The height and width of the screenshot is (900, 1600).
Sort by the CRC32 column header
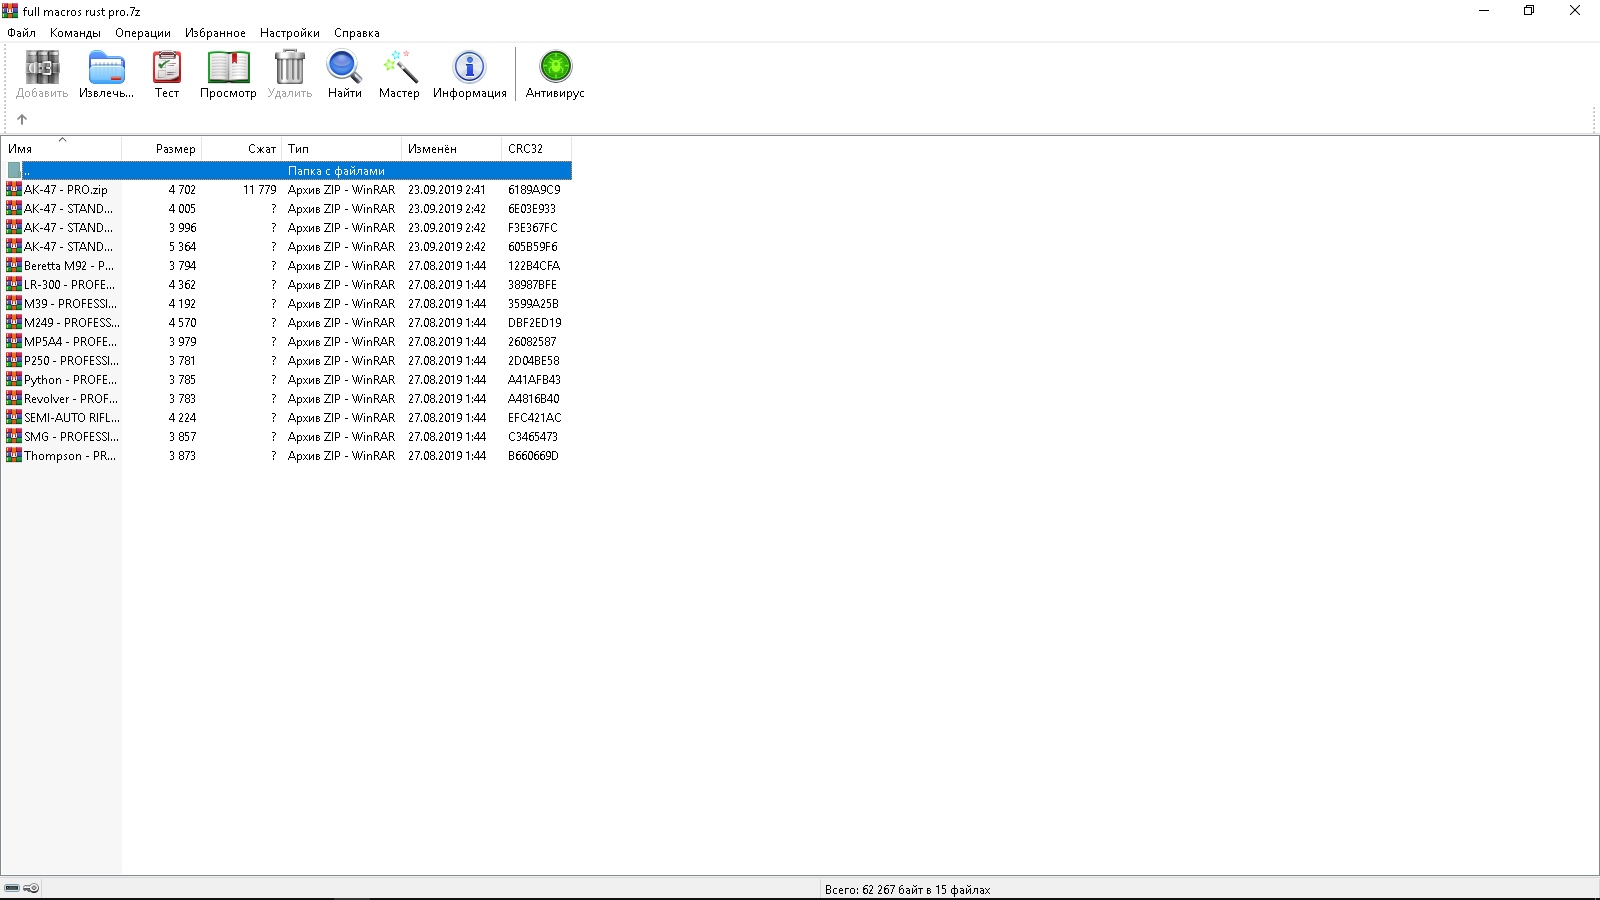537,148
